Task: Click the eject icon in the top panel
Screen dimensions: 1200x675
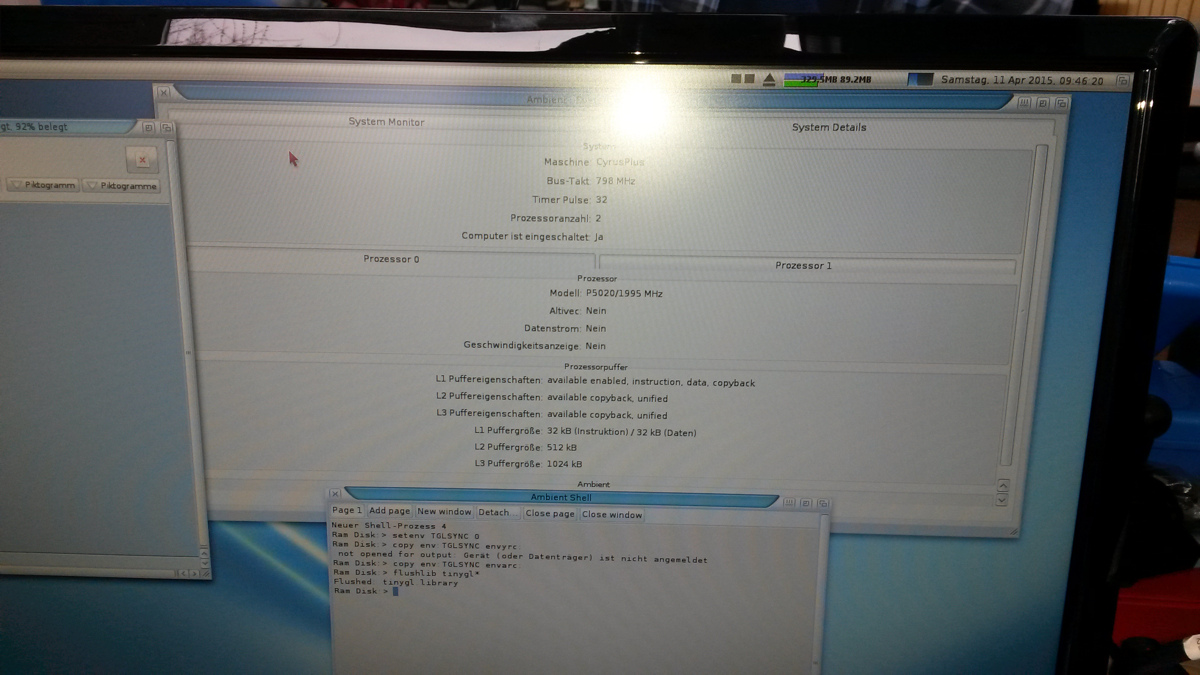Action: pos(769,79)
